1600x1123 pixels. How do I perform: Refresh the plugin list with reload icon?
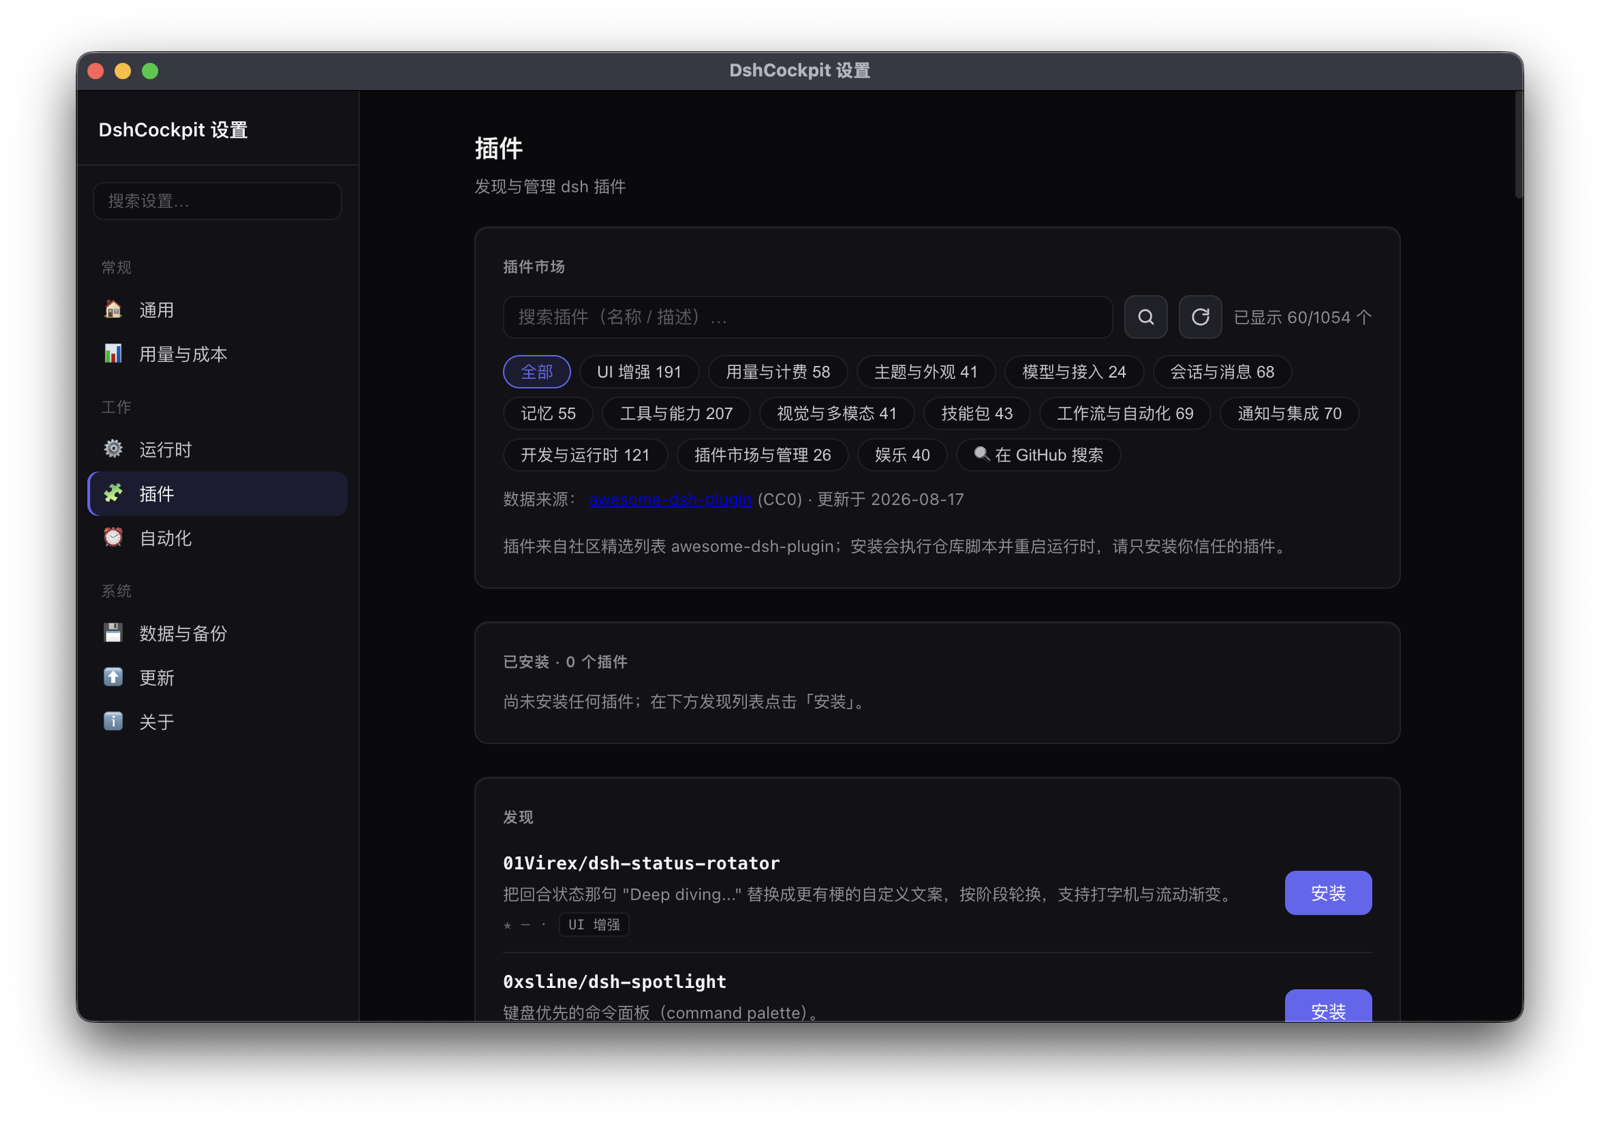[1200, 317]
